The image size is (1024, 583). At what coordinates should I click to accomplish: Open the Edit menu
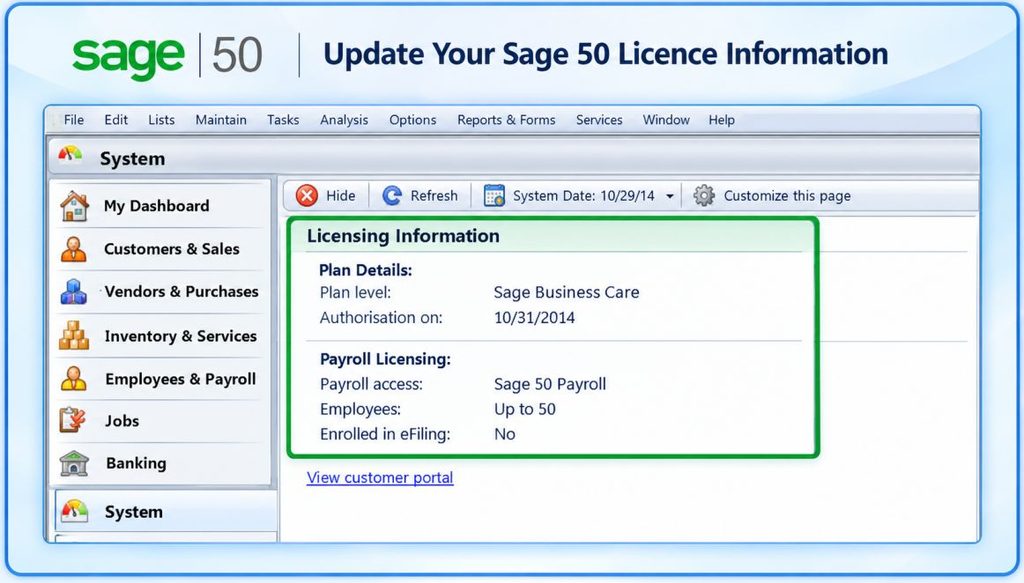116,119
